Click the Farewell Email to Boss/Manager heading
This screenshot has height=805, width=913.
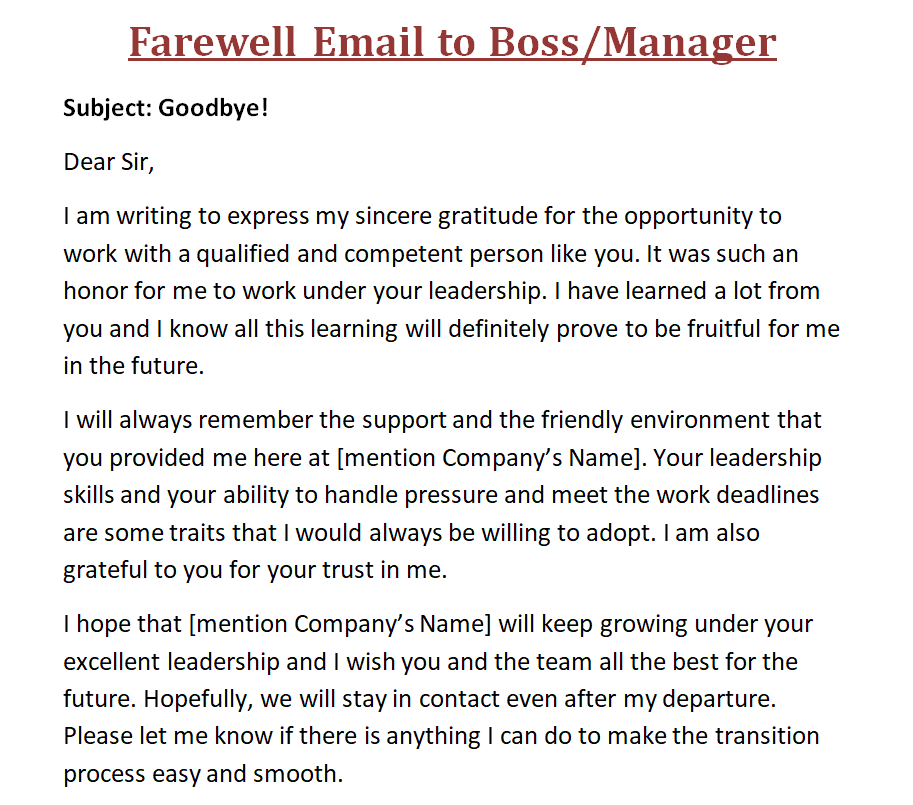(452, 43)
